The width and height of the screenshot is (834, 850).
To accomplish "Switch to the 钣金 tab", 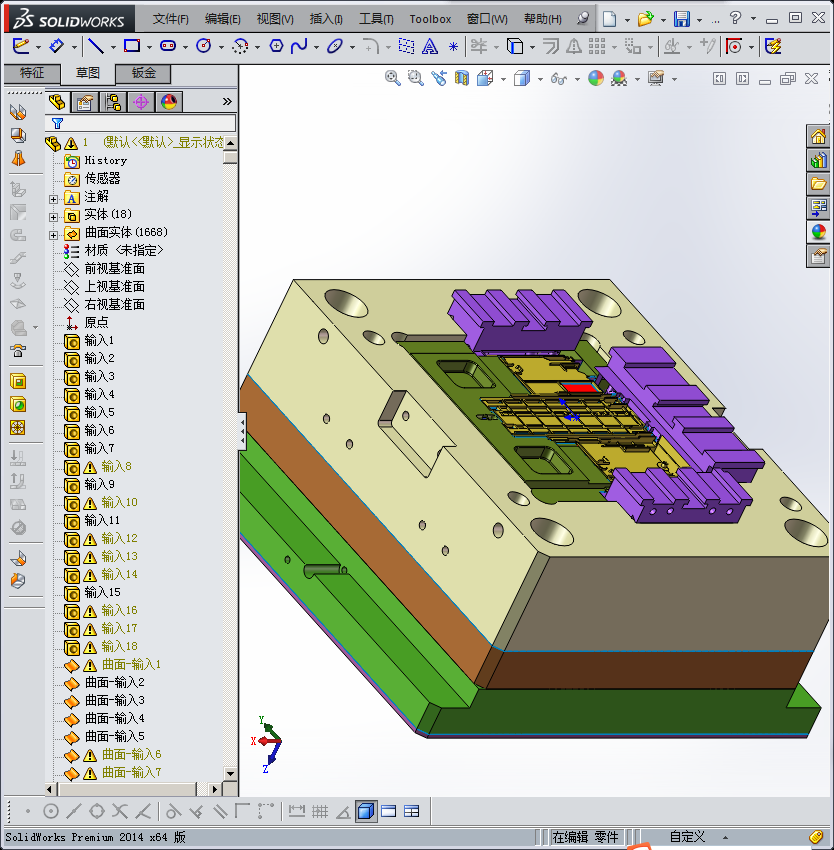I will [x=144, y=73].
